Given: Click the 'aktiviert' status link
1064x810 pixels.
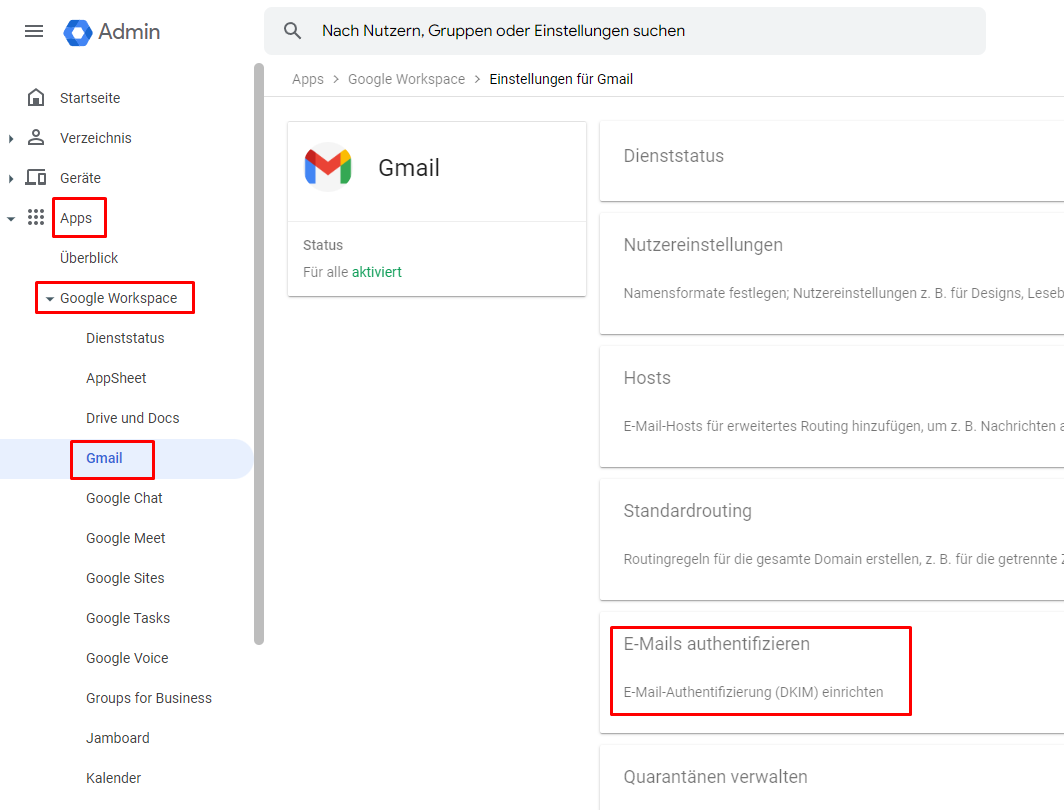Looking at the screenshot, I should coord(377,272).
